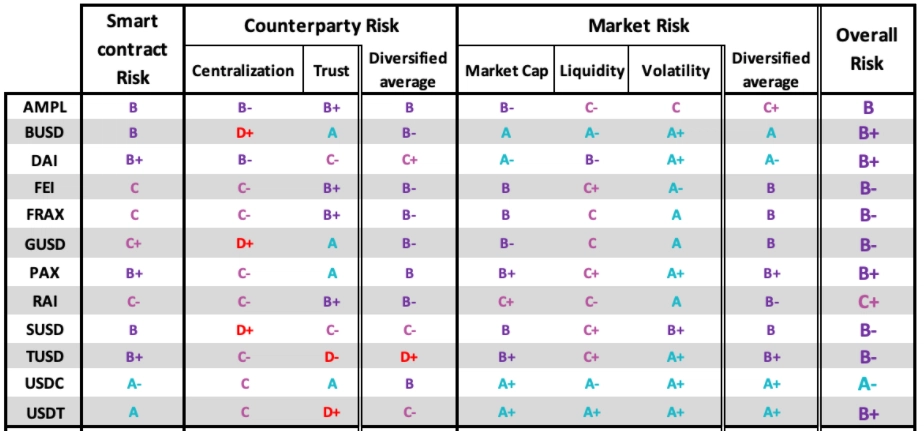The image size is (924, 431).
Task: Select the Overall Risk column header
Action: pyautogui.click(x=867, y=48)
